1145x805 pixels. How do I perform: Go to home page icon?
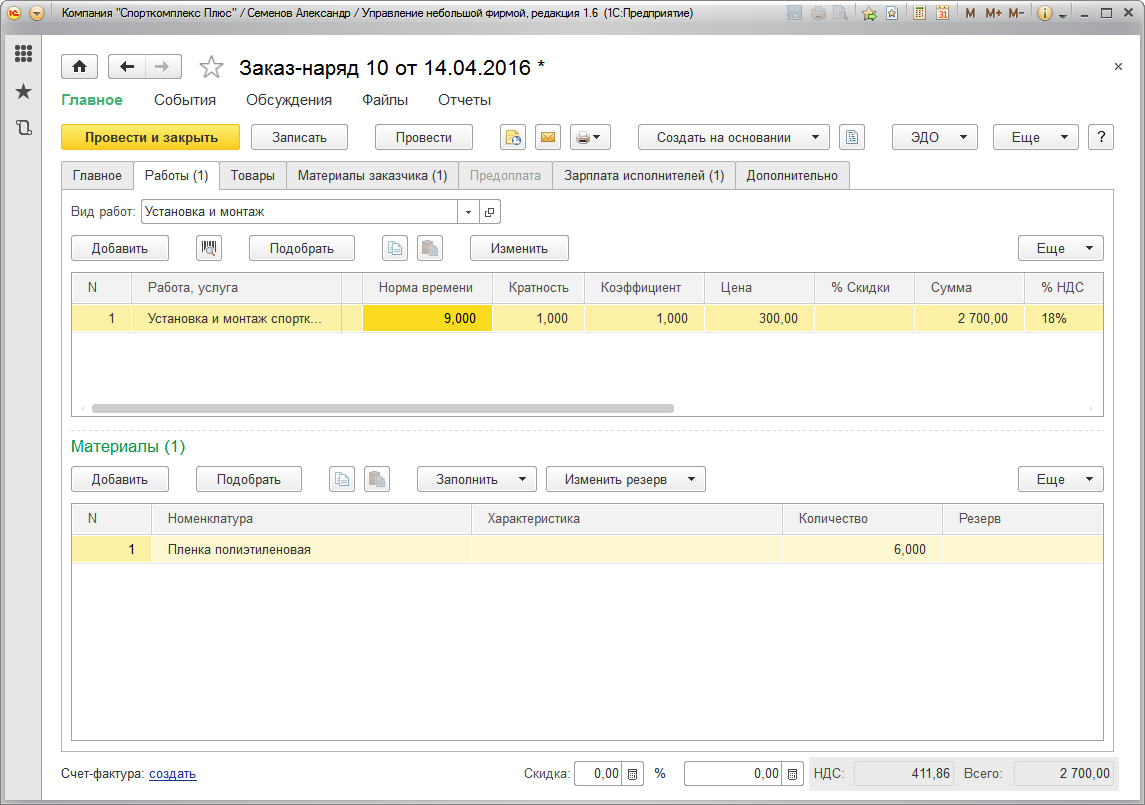click(x=80, y=66)
